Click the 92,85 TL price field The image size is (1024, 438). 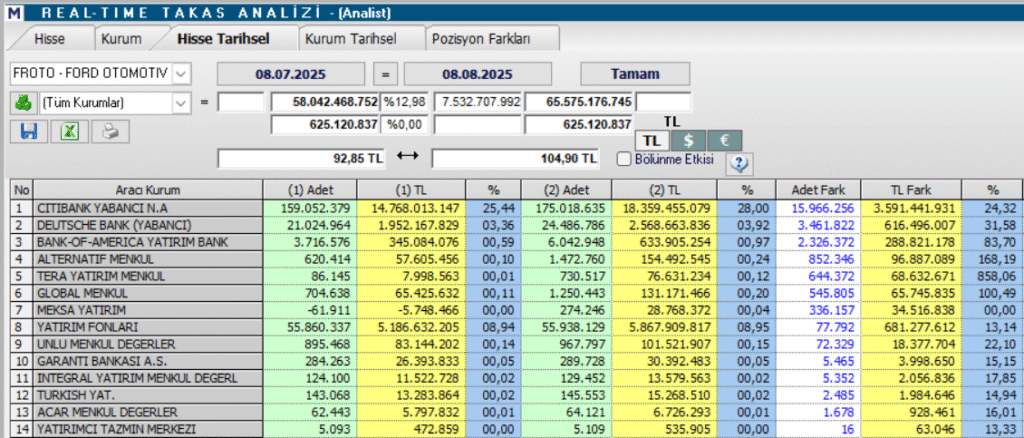point(302,158)
